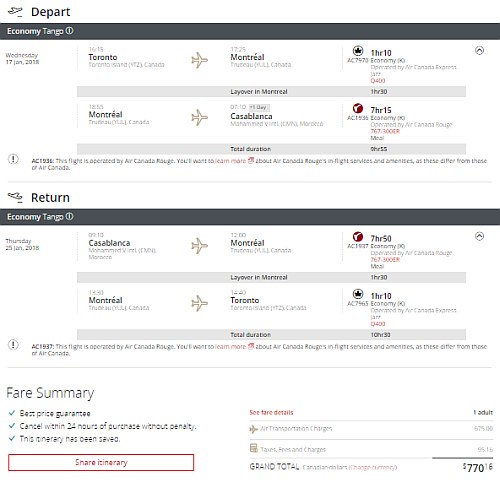Click plane icon between Casablanca and Montréal
This screenshot has width=500, height=488.
click(199, 246)
